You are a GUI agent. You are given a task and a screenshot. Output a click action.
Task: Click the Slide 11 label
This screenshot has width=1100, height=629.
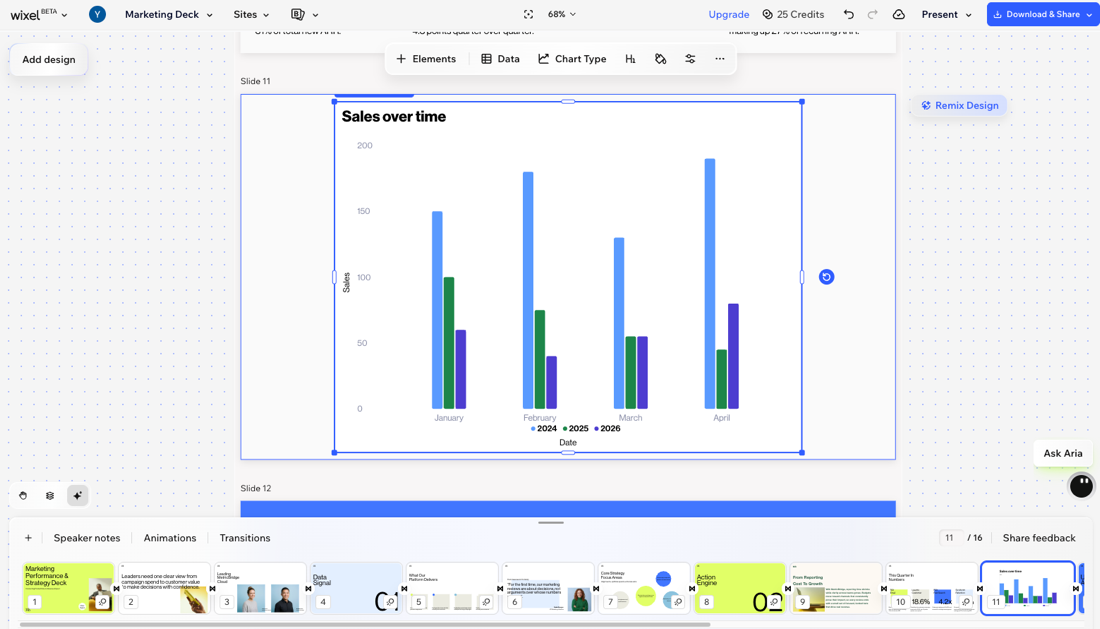[255, 81]
